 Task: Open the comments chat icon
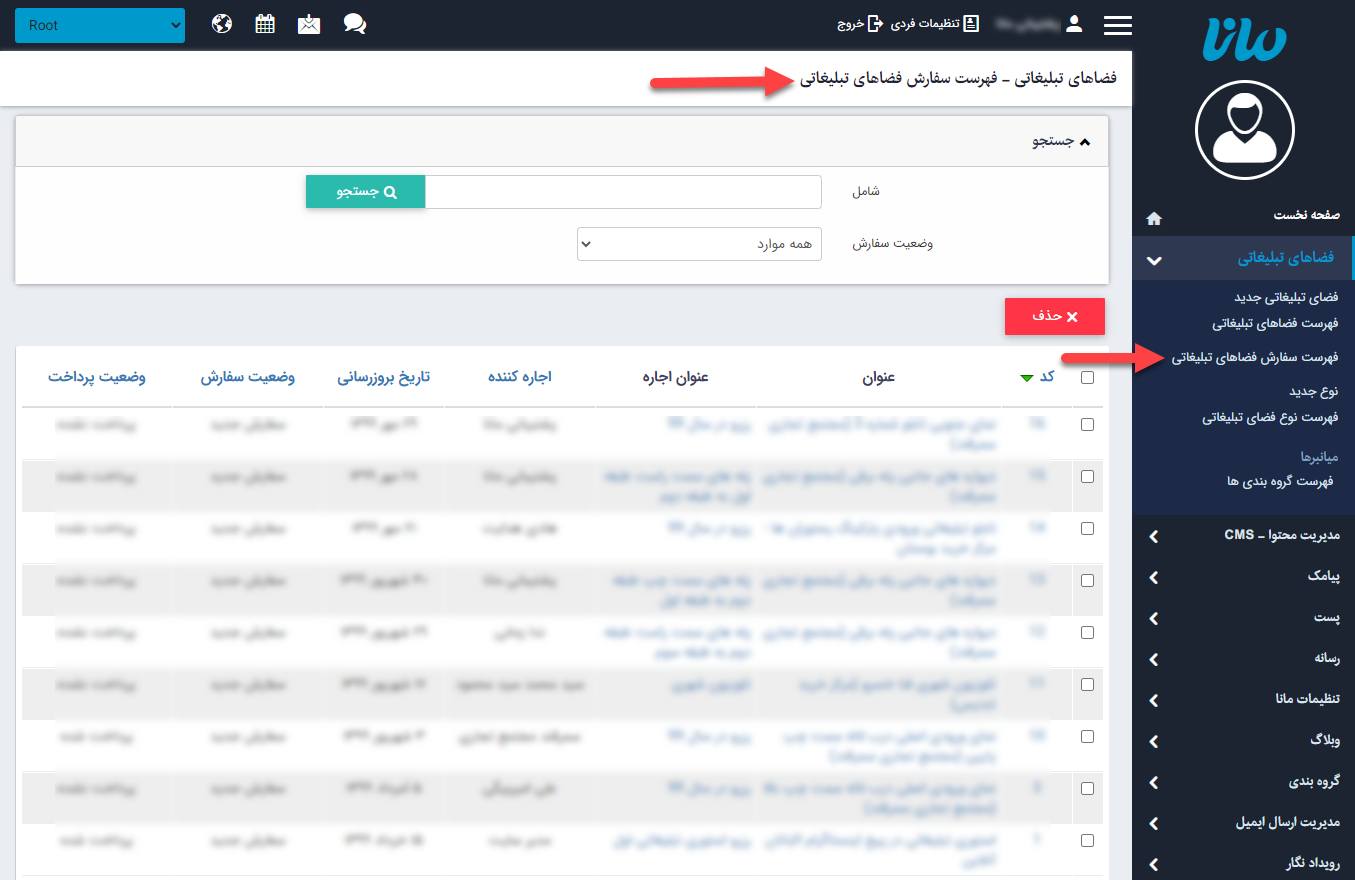click(354, 24)
